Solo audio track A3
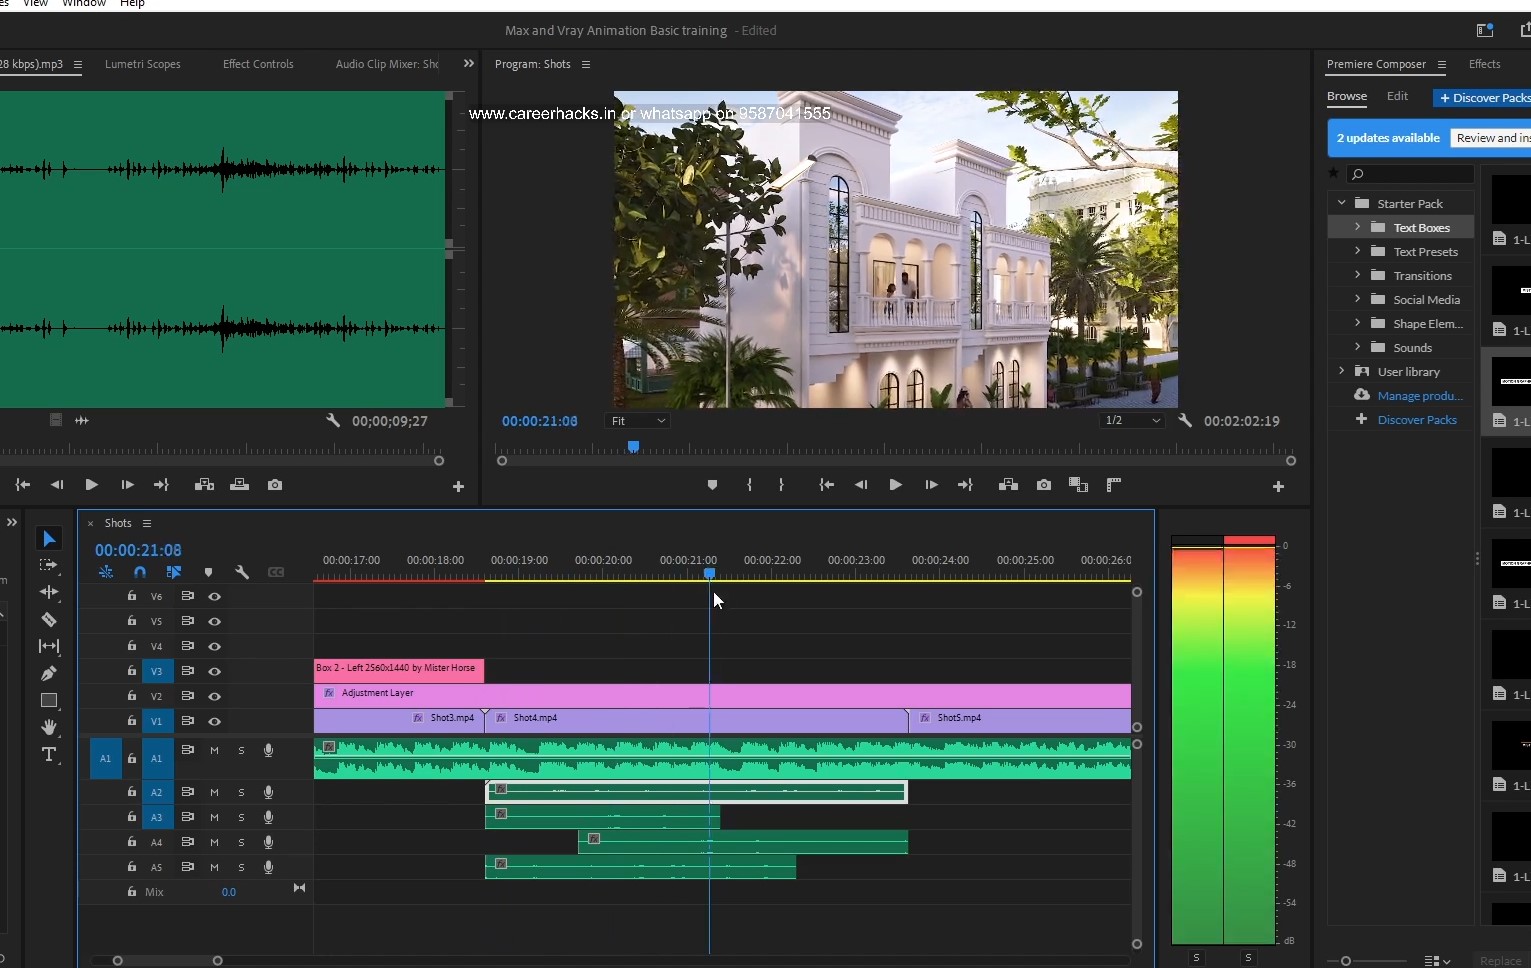1531x968 pixels. click(240, 816)
